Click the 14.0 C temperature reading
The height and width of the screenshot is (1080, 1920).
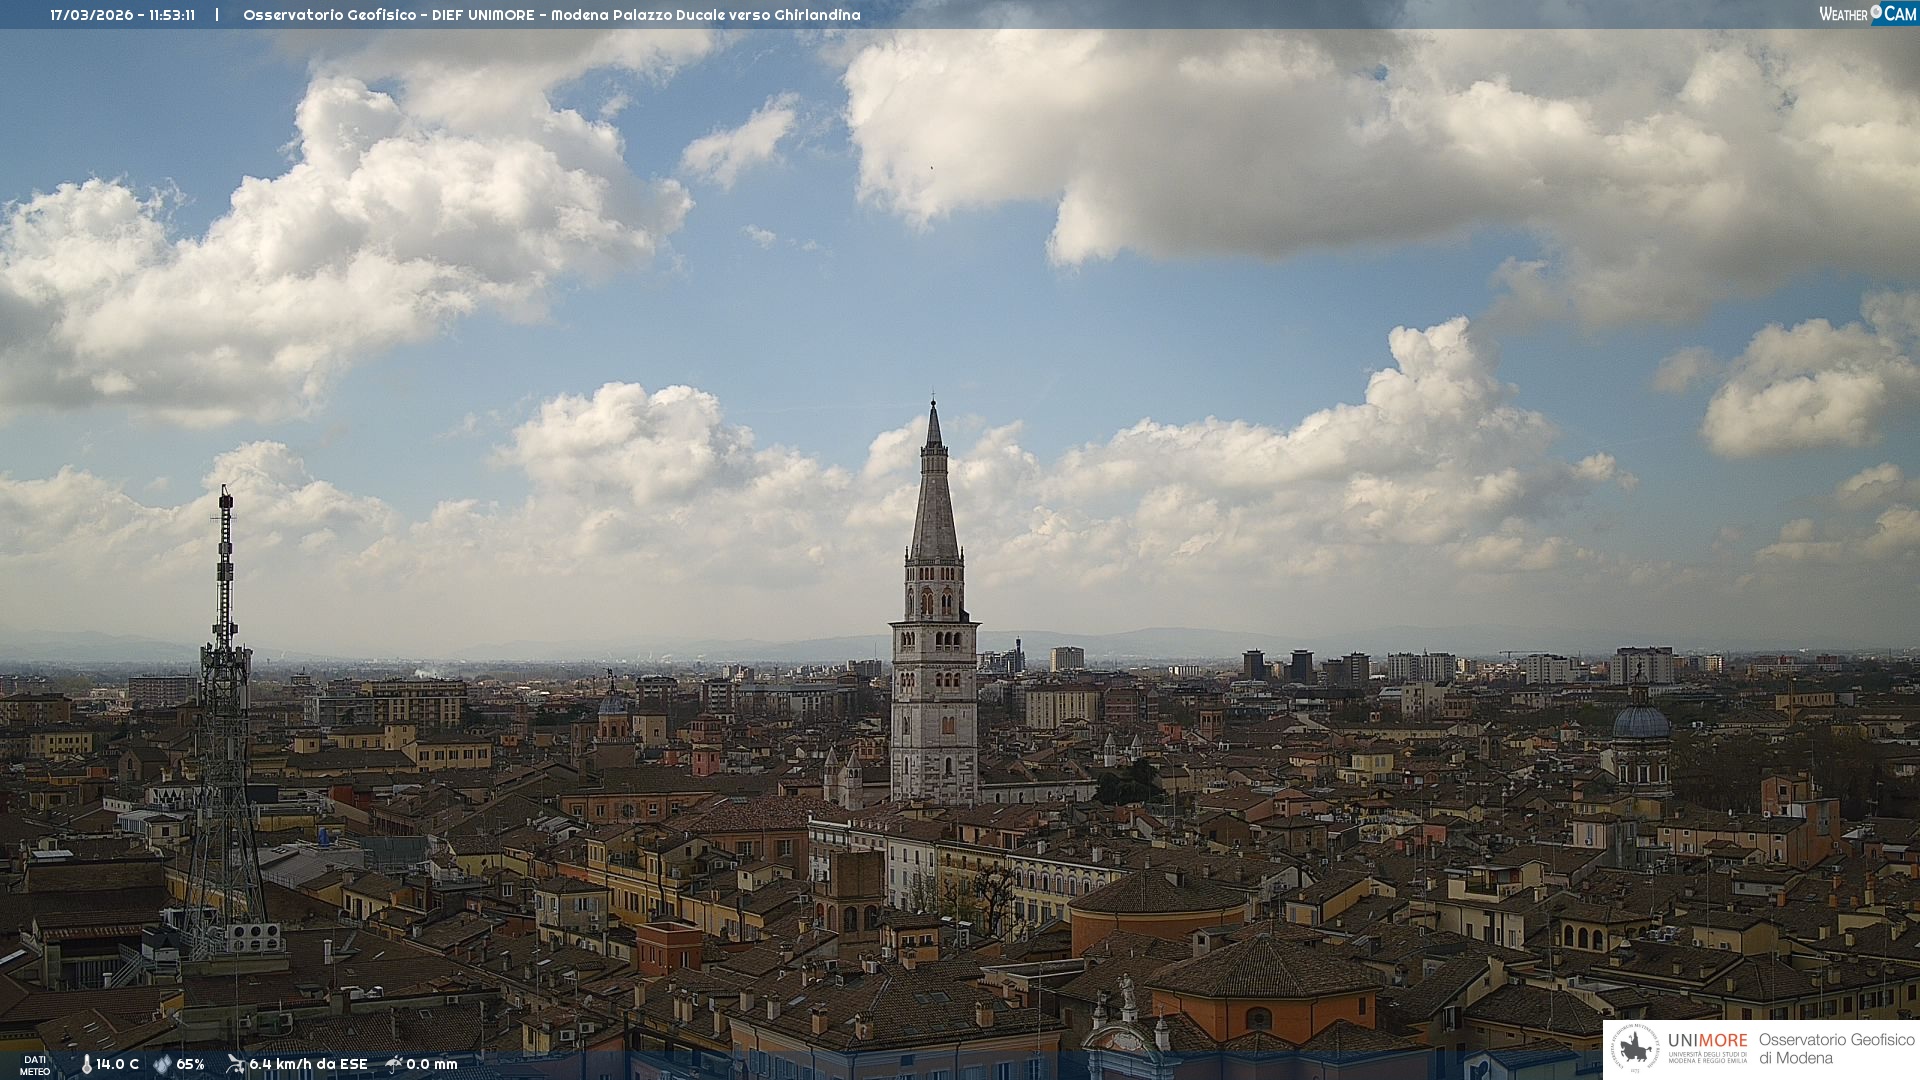118,1065
